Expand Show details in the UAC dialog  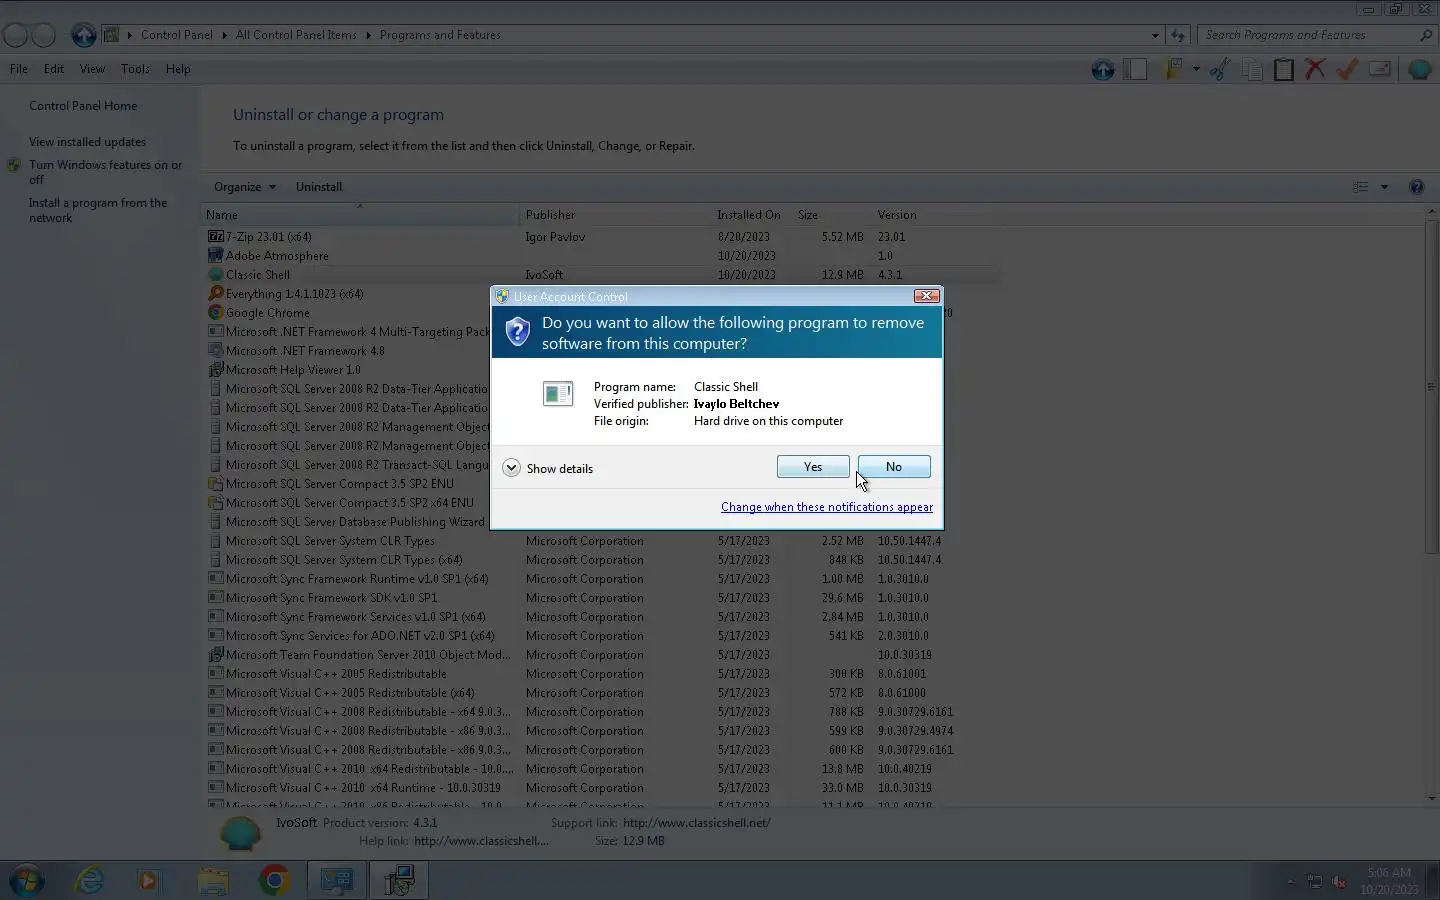click(548, 468)
